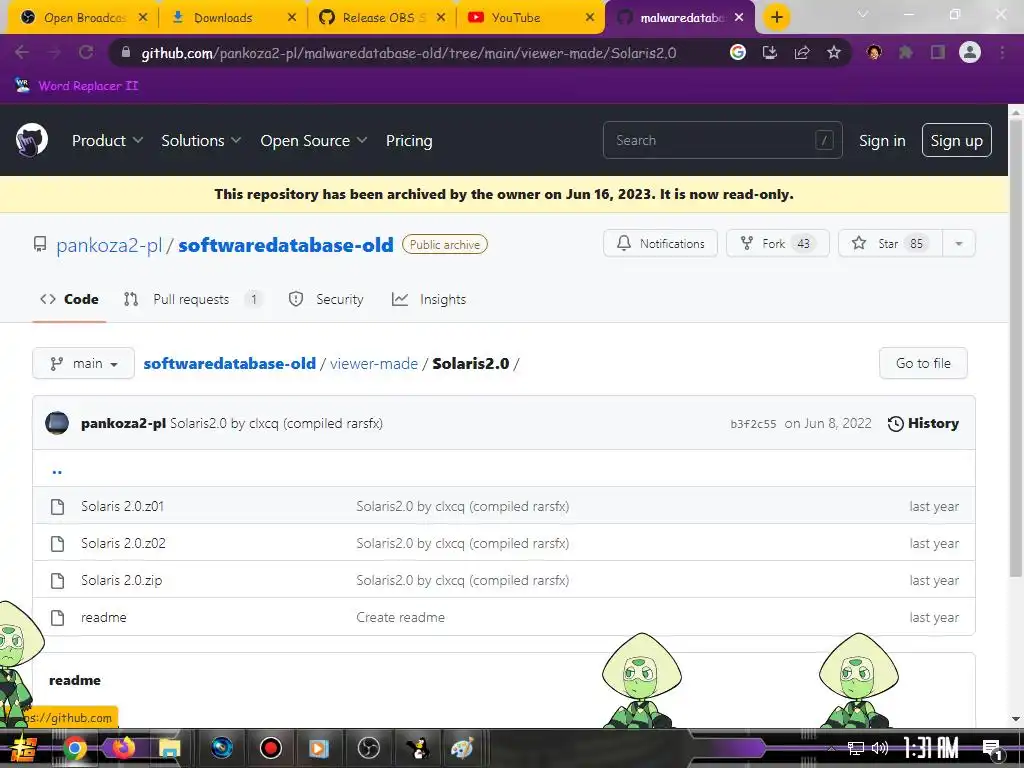This screenshot has width=1024, height=768.
Task: Open the share page icon in address bar
Action: tap(802, 52)
